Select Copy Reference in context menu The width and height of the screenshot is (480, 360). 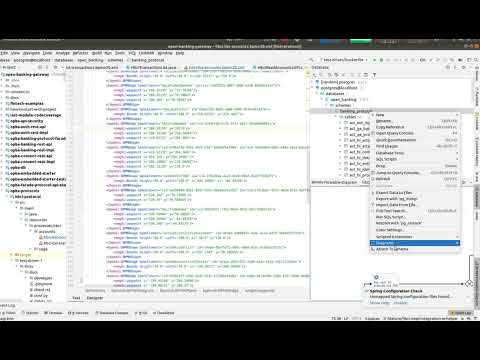click(x=415, y=127)
